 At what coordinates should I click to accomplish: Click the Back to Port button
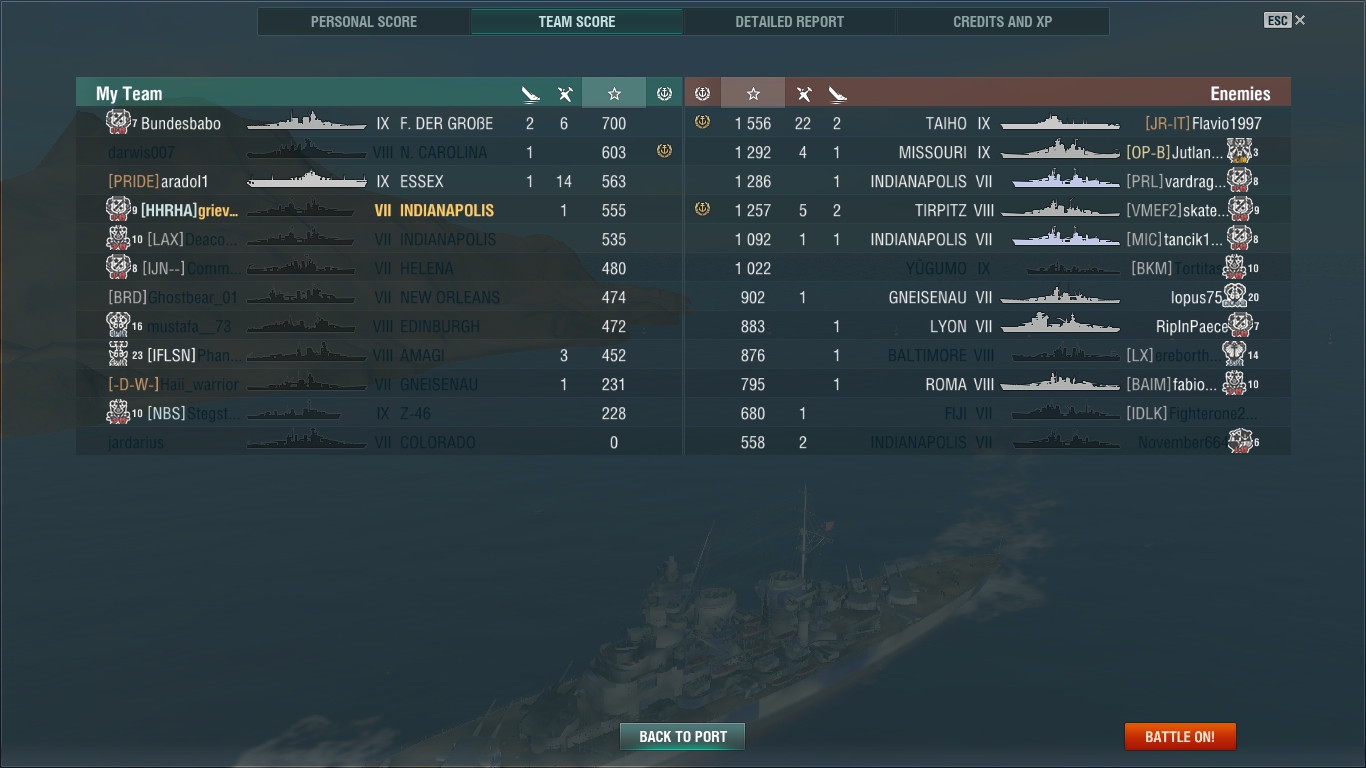tap(683, 736)
